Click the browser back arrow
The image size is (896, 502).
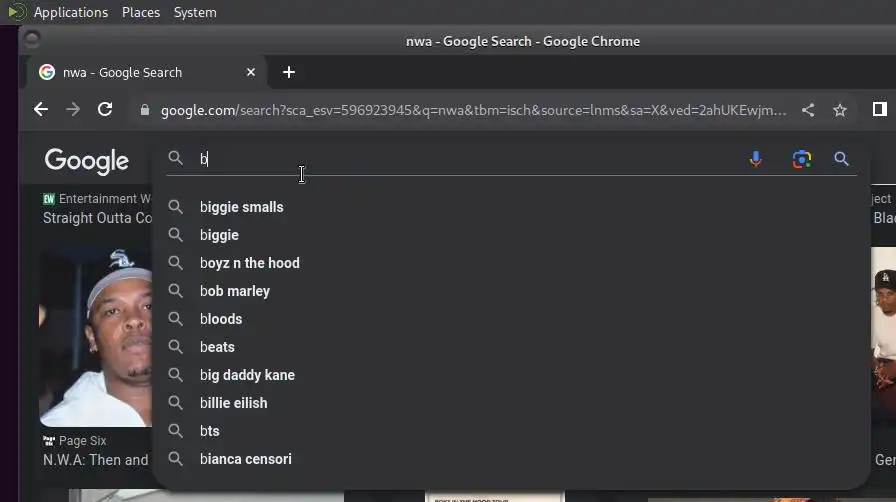(x=41, y=109)
